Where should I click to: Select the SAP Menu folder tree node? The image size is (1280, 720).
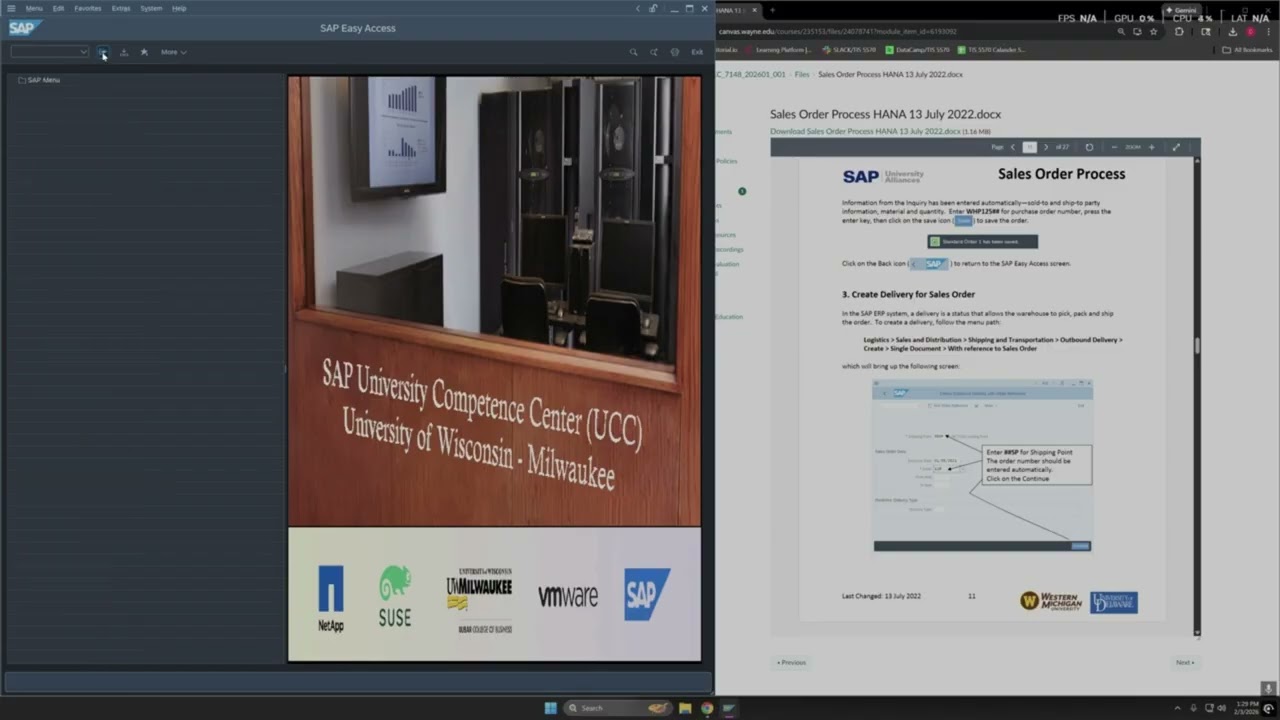(39, 80)
